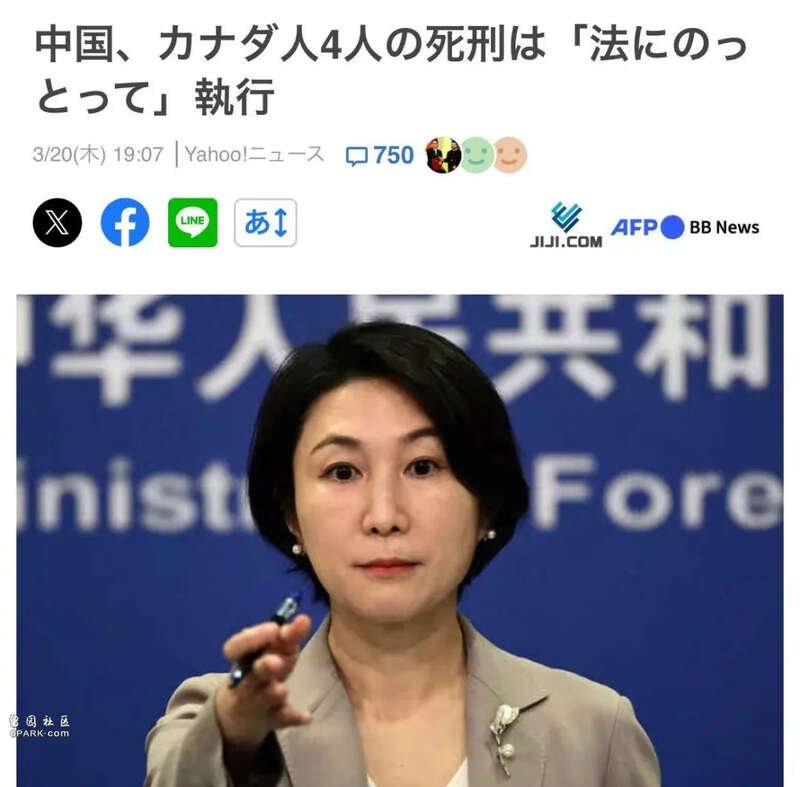Open the あ text size switcher
The image size is (800, 787).
tap(265, 223)
